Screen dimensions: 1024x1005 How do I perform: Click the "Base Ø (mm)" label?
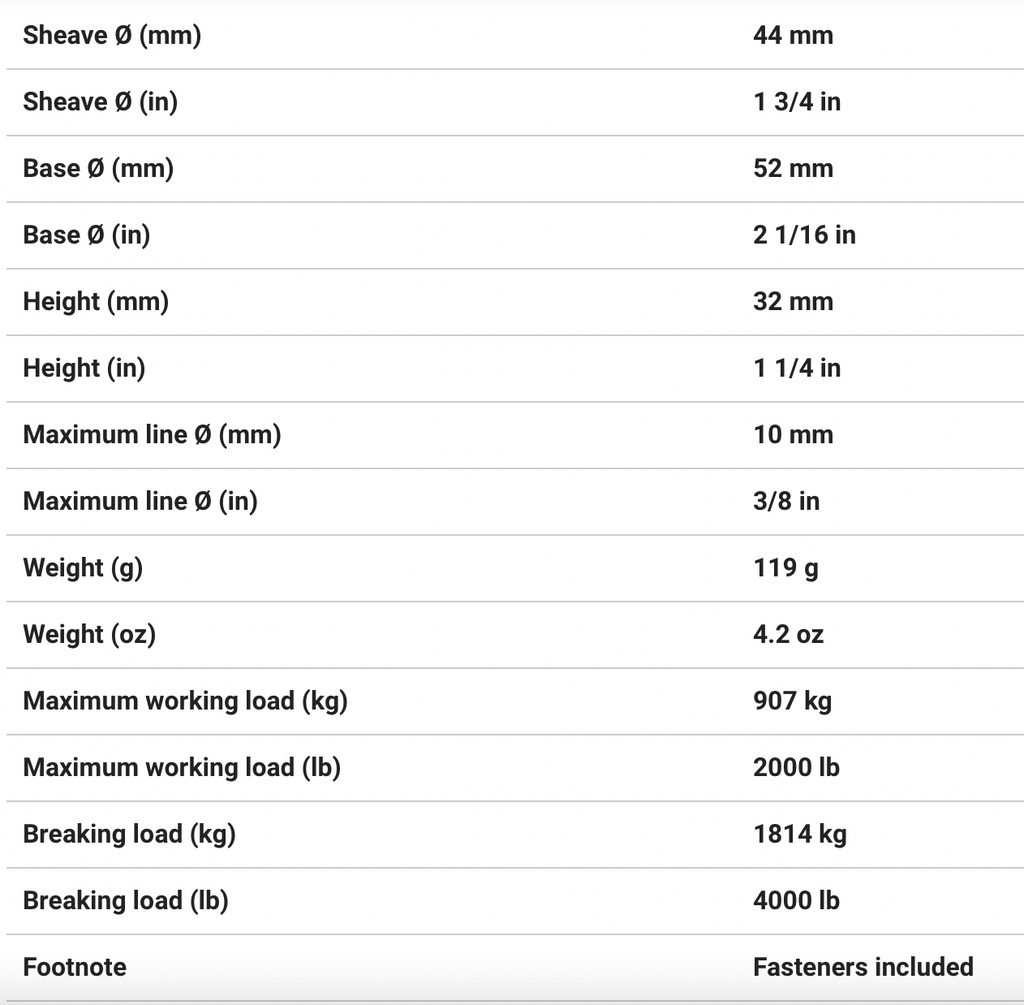click(98, 168)
